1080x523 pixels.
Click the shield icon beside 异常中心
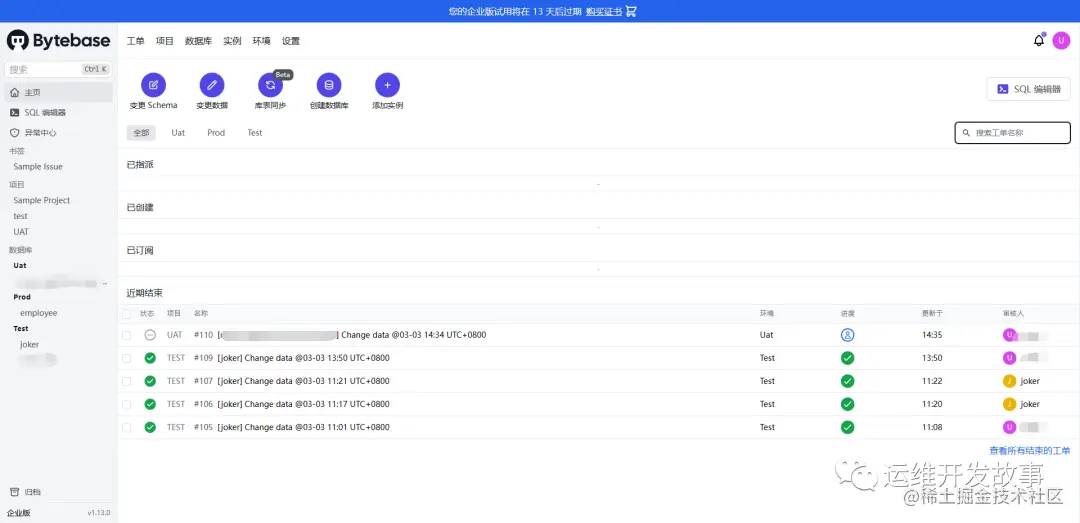(14, 132)
